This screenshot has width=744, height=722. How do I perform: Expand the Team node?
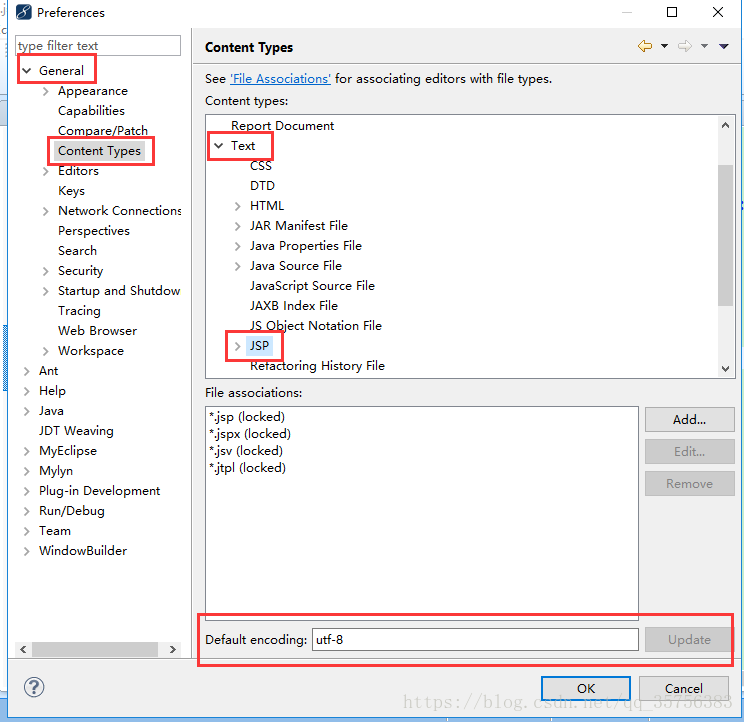[27, 531]
